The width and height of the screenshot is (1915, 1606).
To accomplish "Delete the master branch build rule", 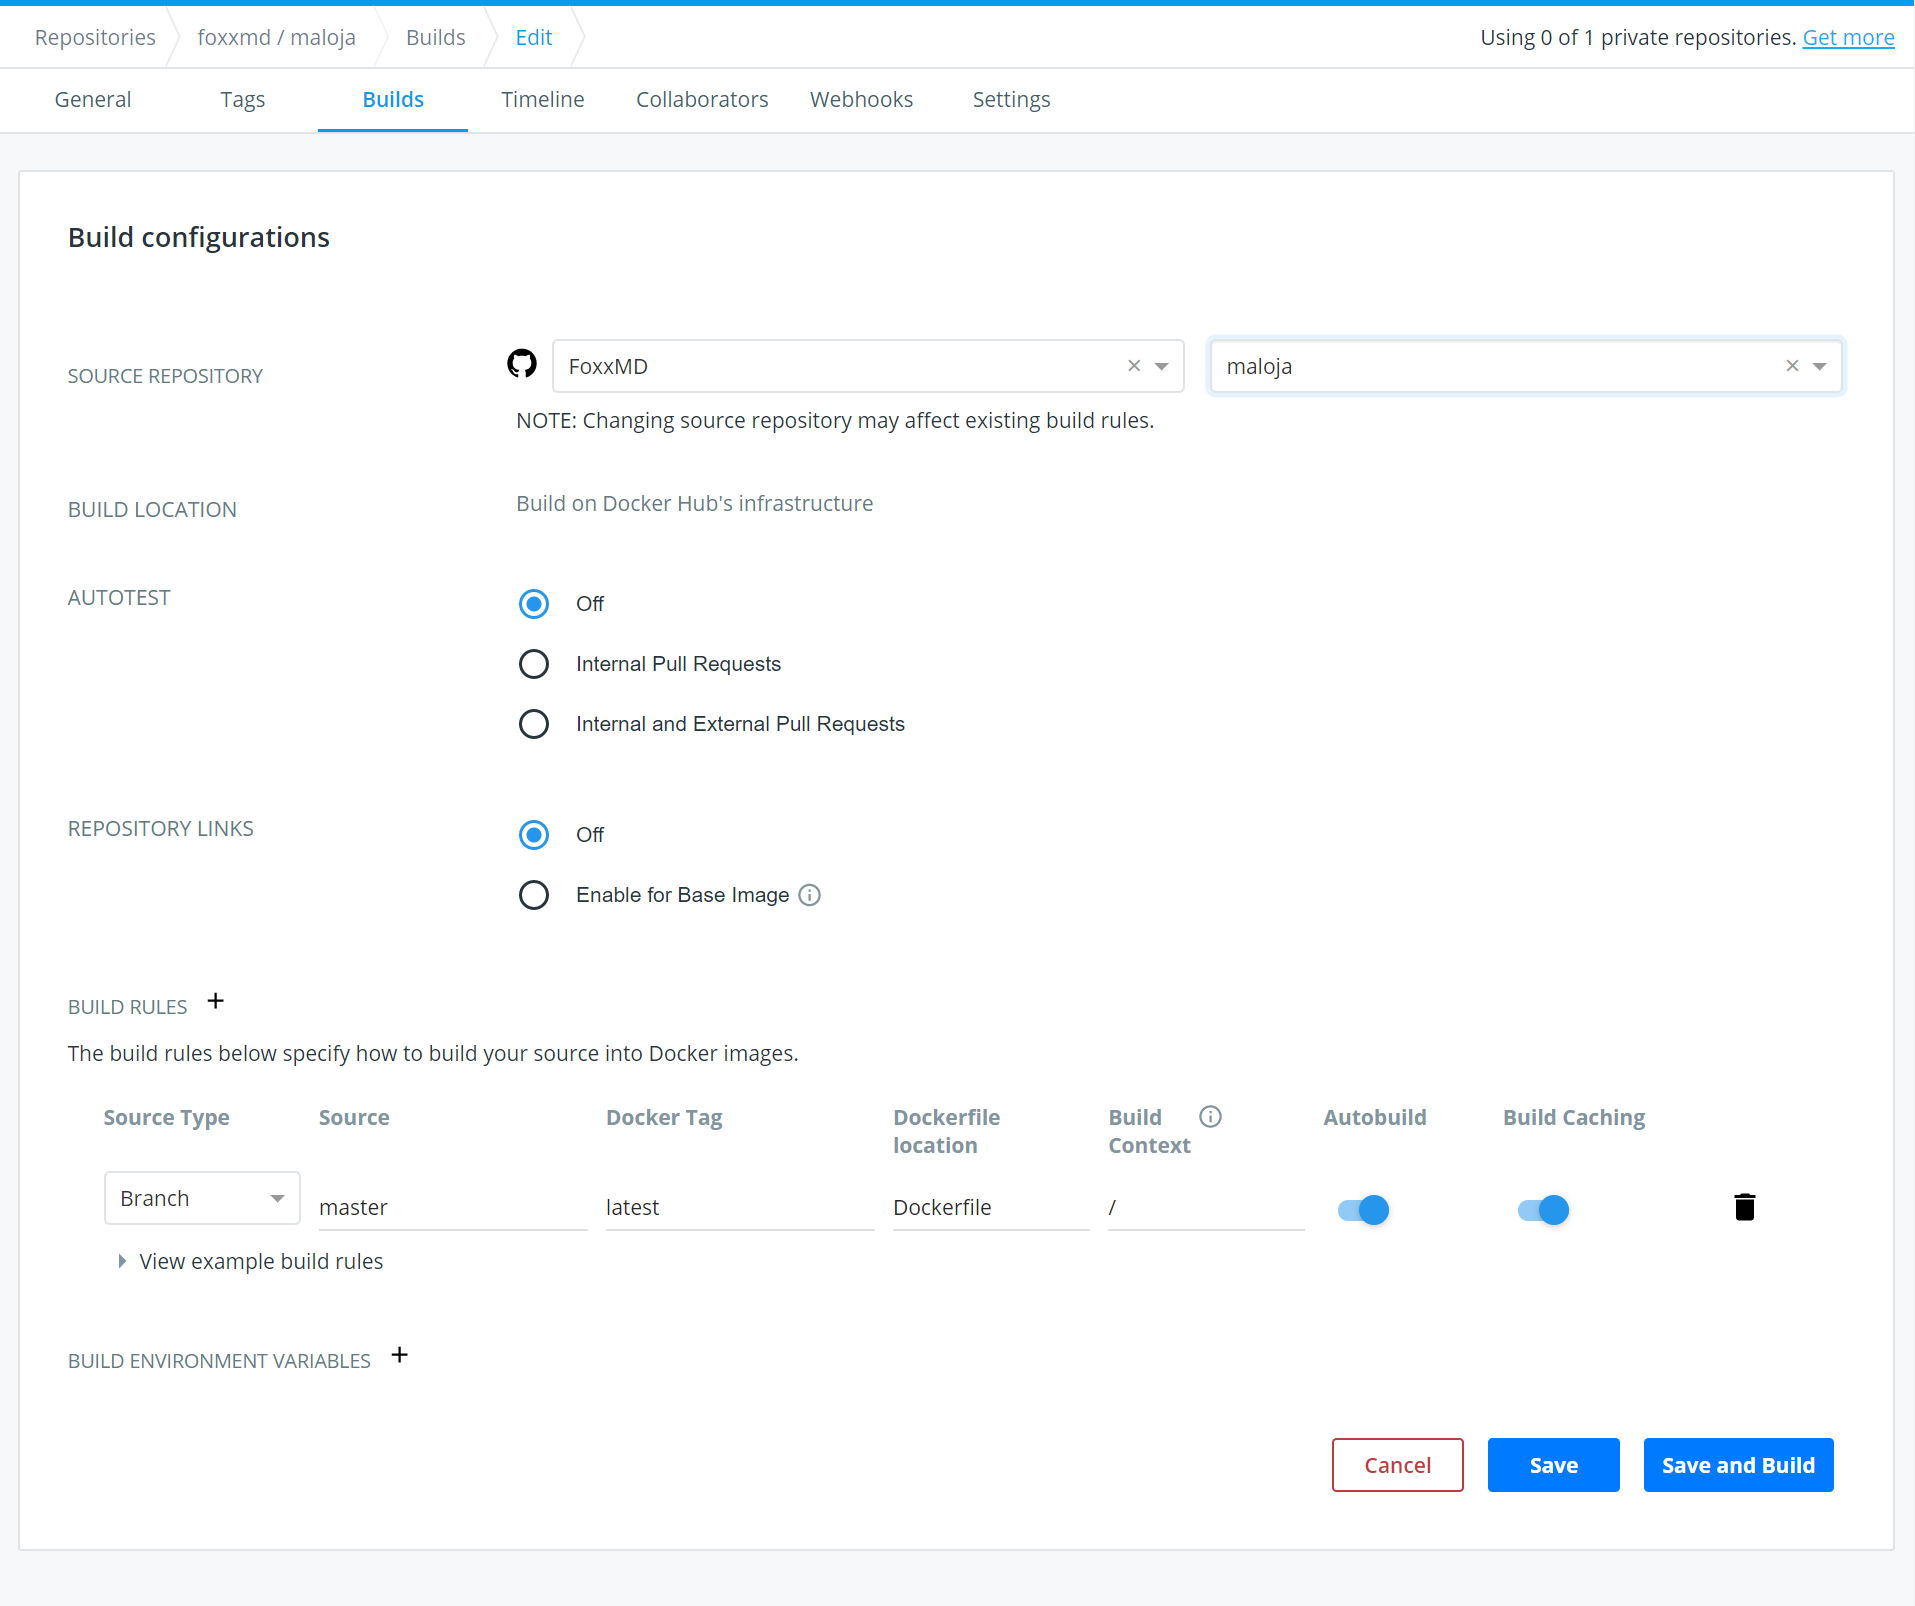I will (1745, 1207).
